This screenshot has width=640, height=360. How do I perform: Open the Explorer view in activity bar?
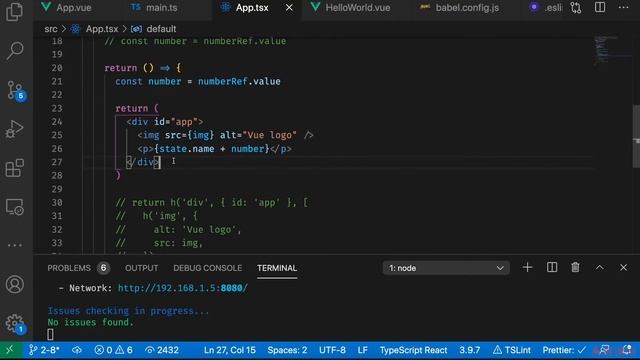click(15, 11)
